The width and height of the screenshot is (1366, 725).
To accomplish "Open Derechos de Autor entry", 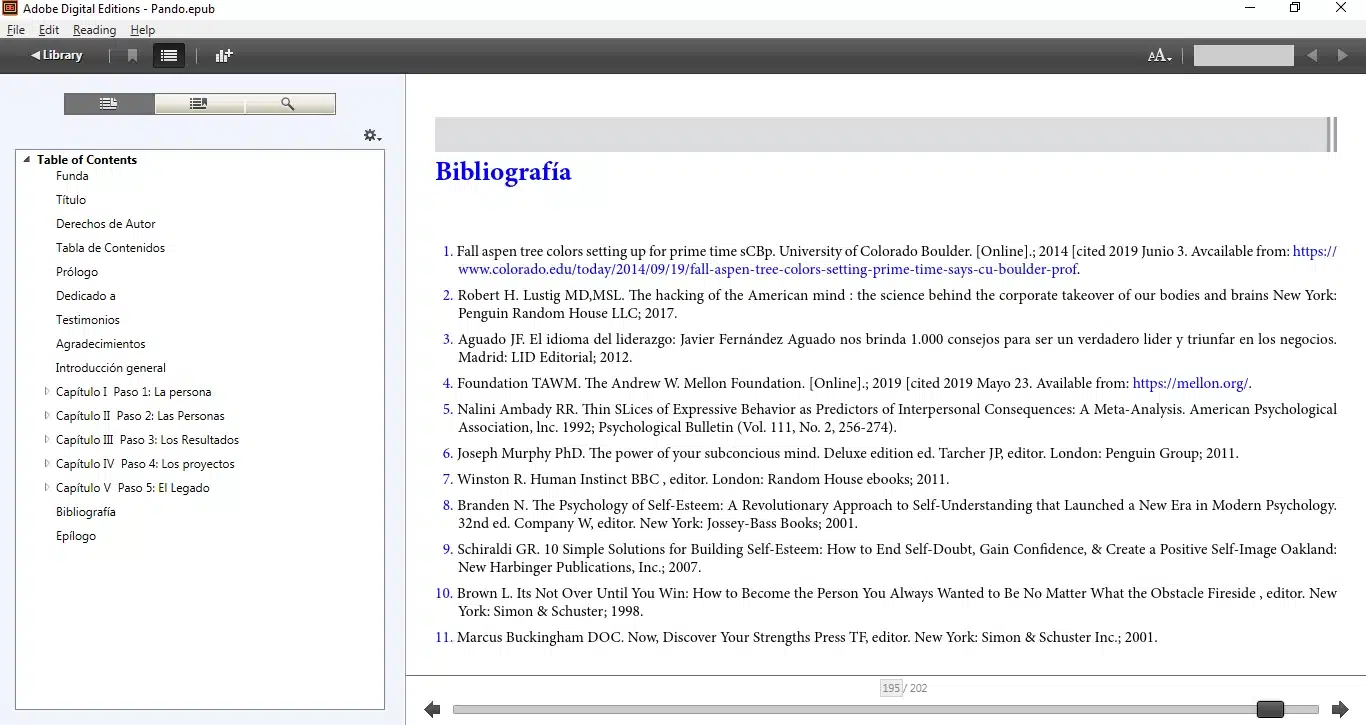I will 106,224.
